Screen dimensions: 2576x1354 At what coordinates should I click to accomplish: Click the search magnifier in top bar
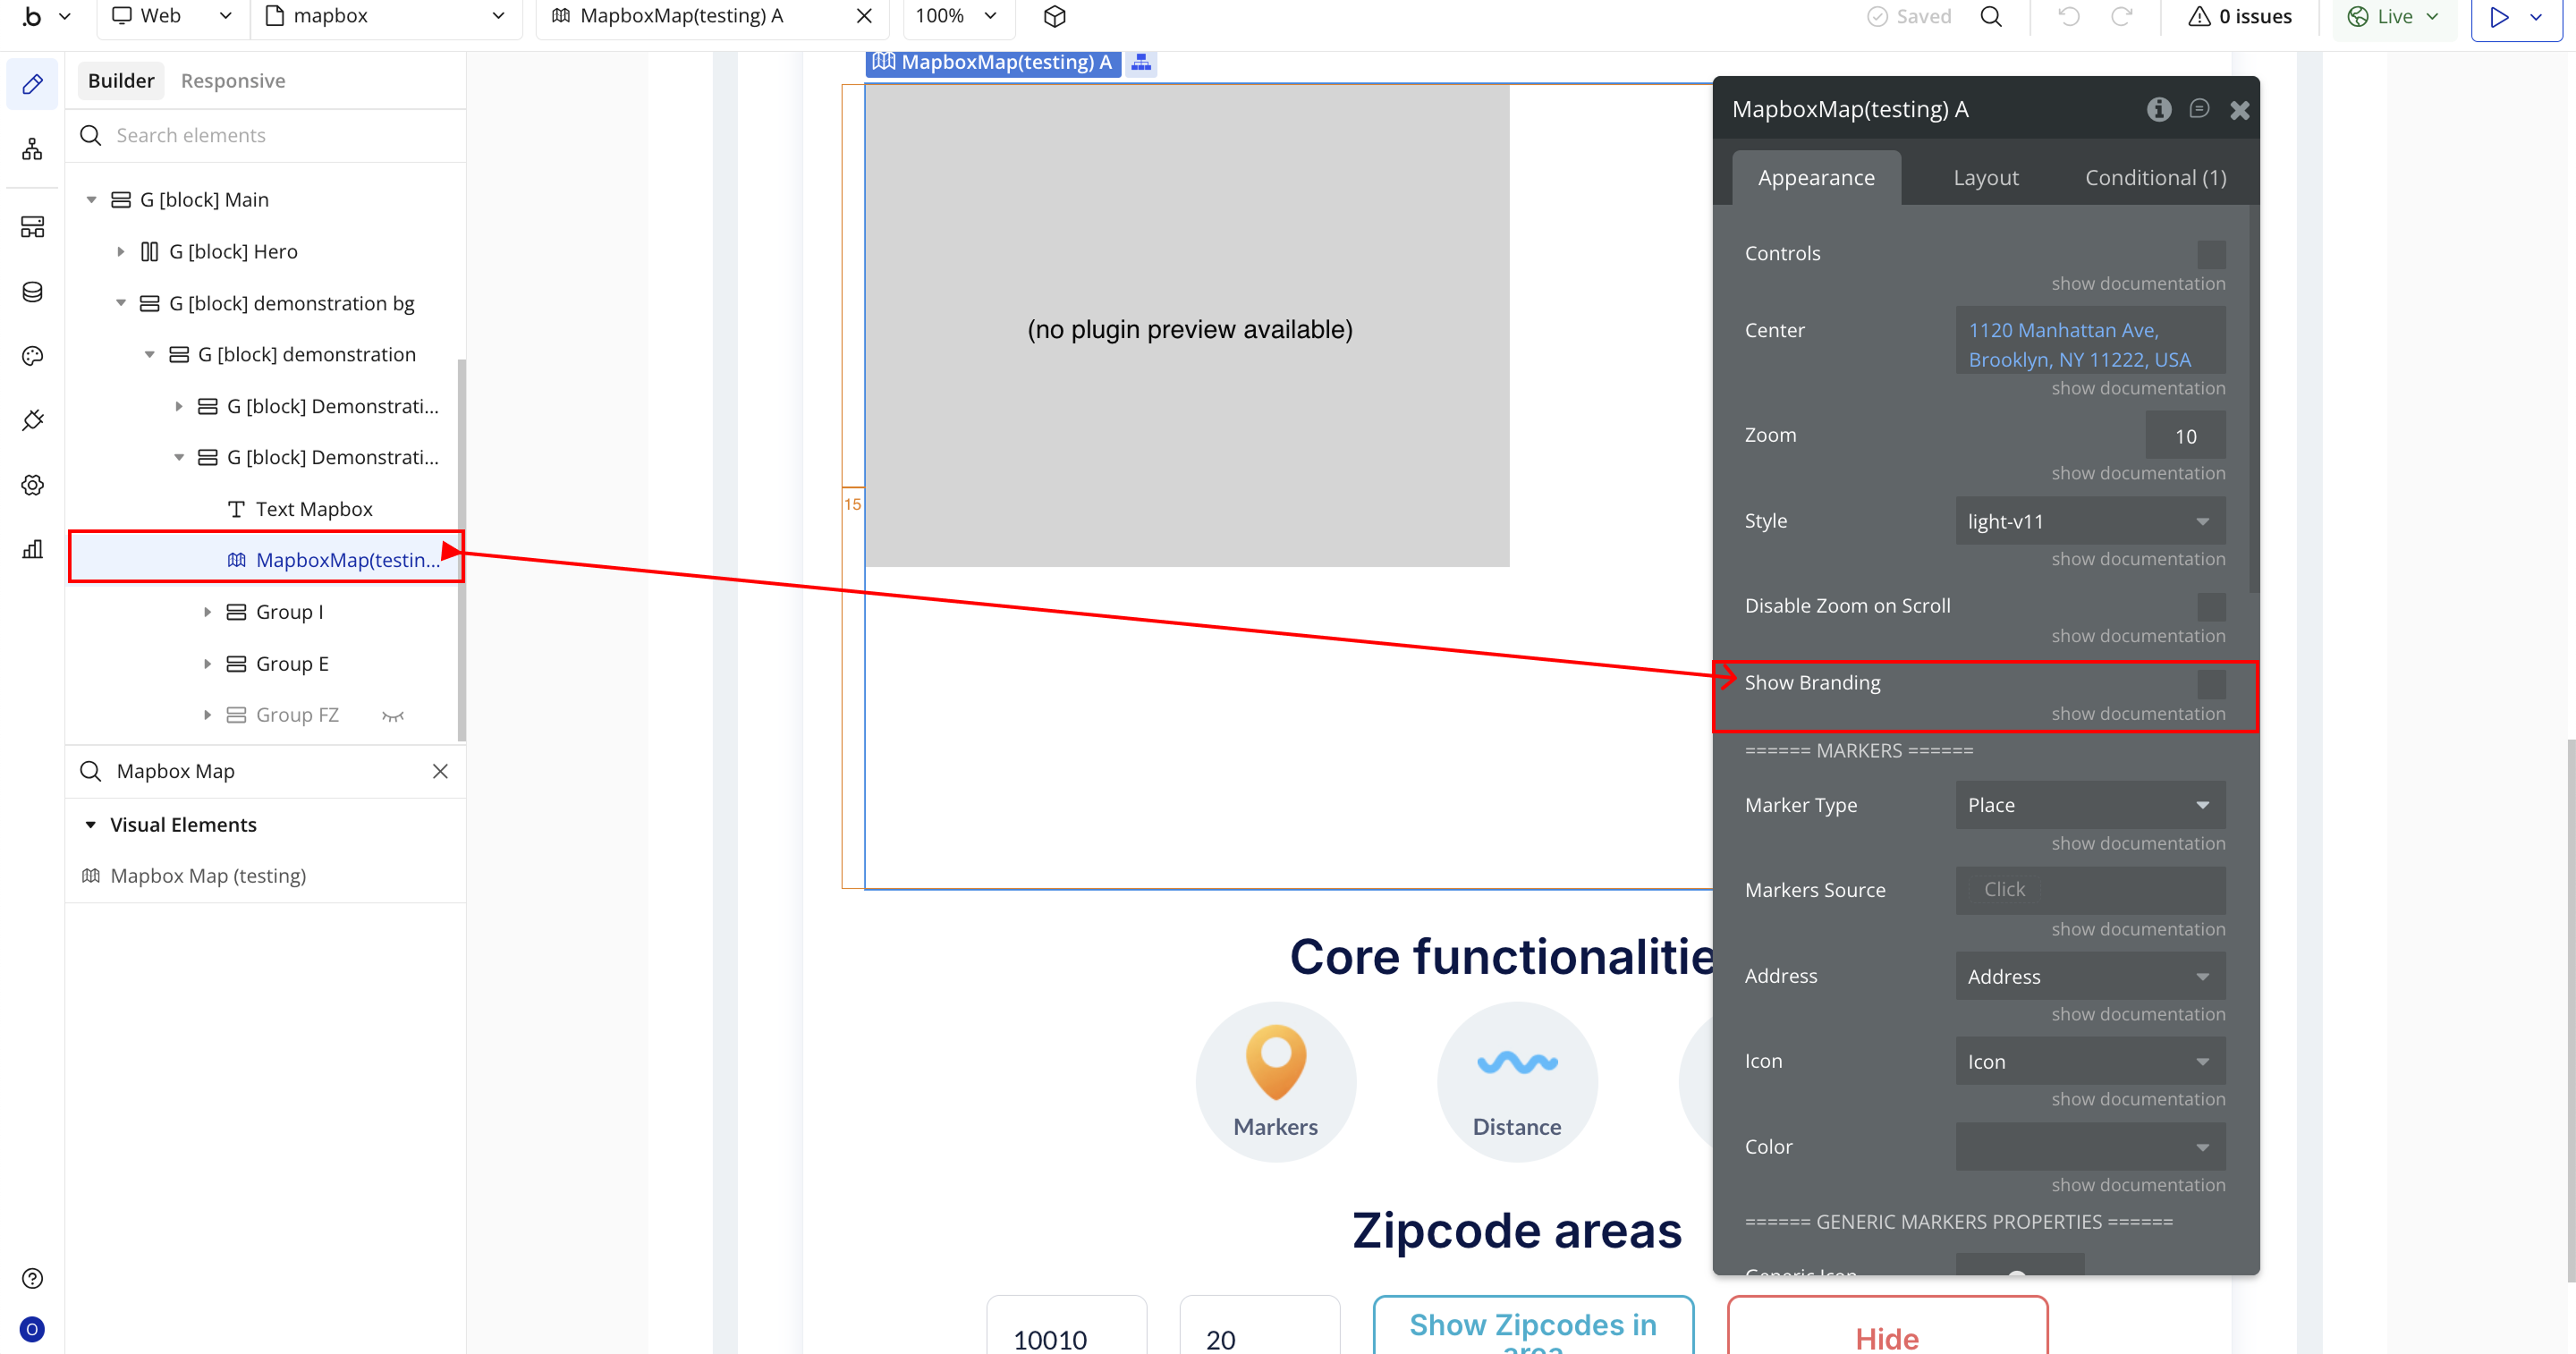[1991, 16]
